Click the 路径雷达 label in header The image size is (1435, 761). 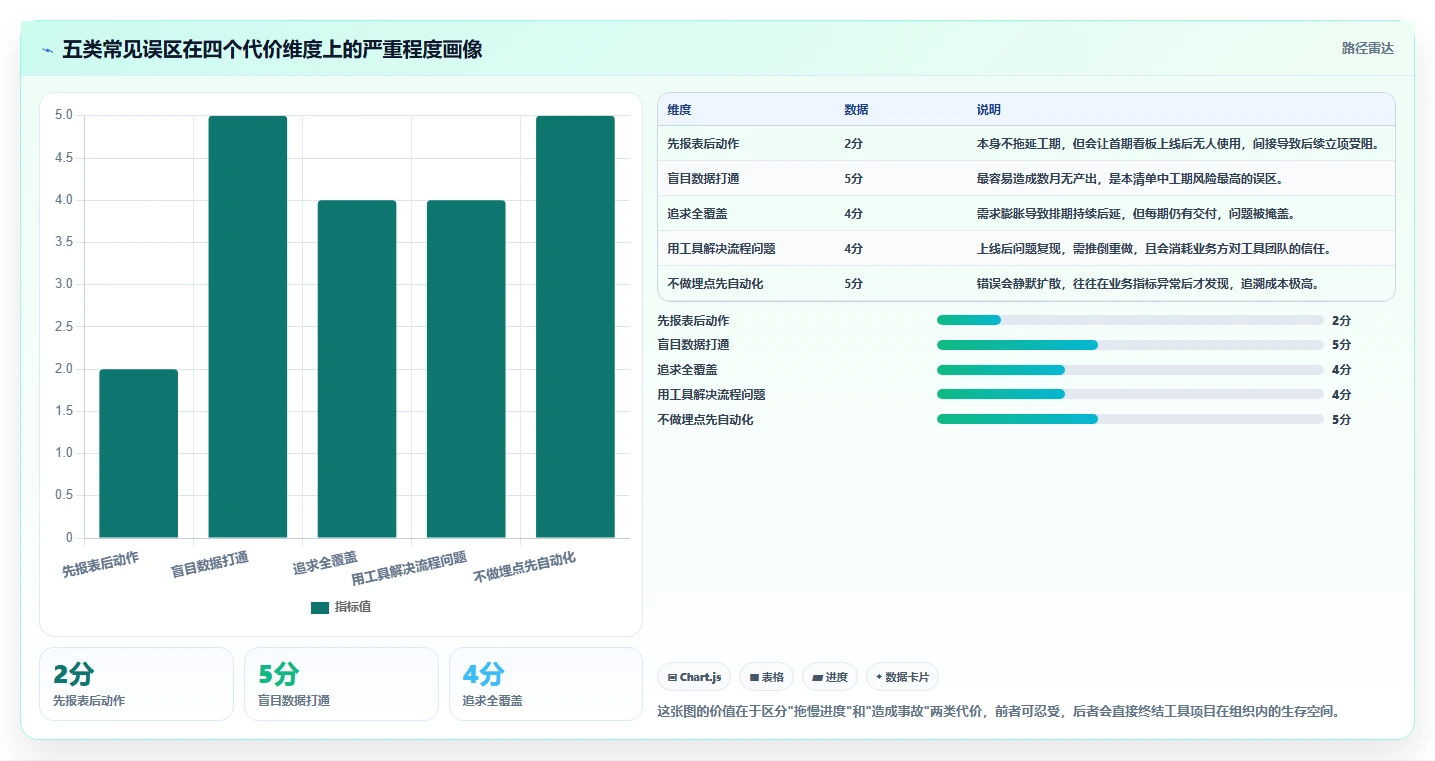click(1367, 48)
